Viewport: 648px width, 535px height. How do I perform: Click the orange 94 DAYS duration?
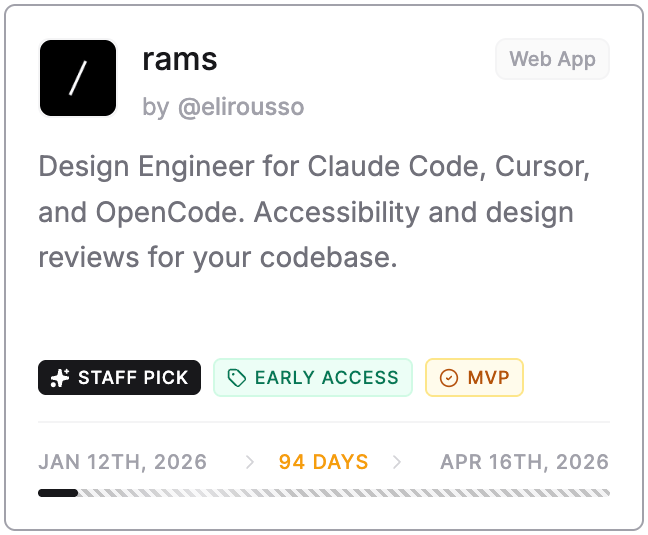coord(323,462)
